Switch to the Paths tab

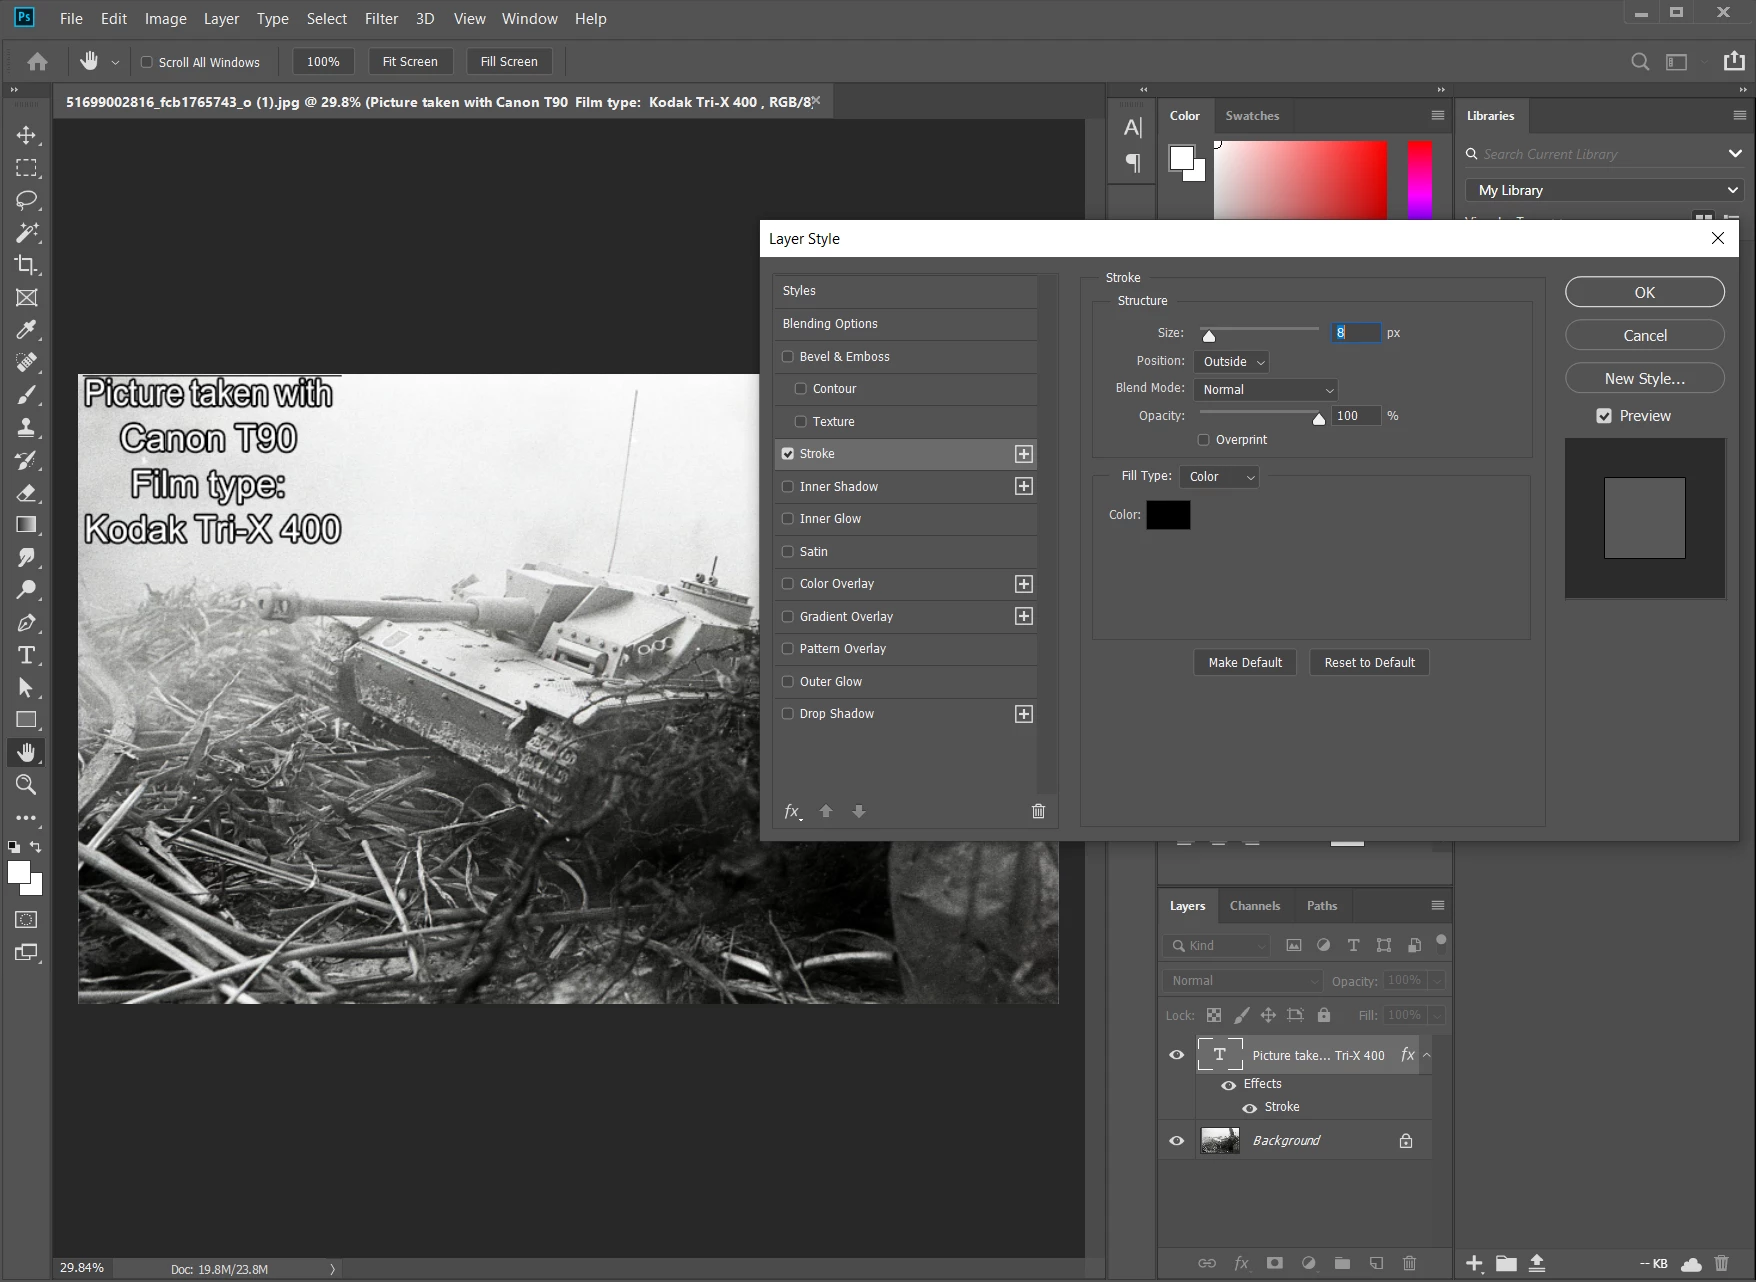tap(1322, 906)
